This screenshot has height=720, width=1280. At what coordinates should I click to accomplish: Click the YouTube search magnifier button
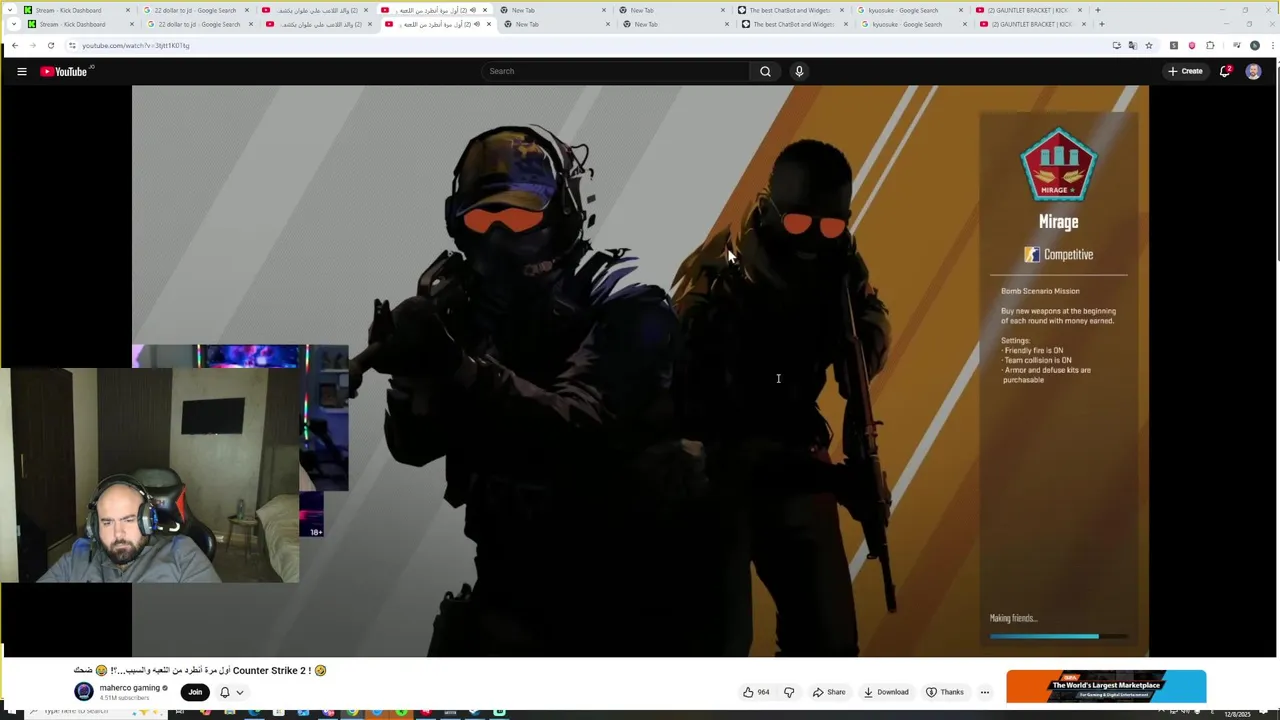765,71
